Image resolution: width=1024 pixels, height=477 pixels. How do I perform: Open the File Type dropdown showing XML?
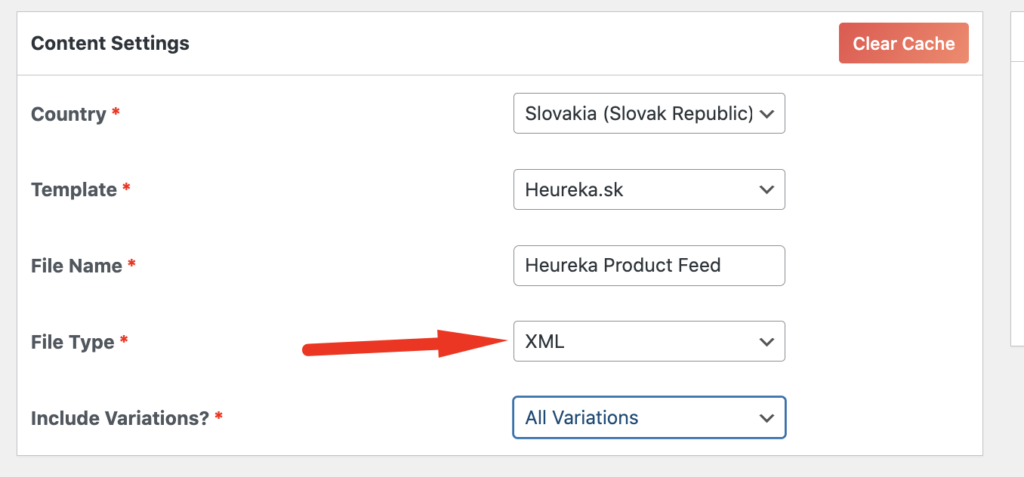point(649,341)
